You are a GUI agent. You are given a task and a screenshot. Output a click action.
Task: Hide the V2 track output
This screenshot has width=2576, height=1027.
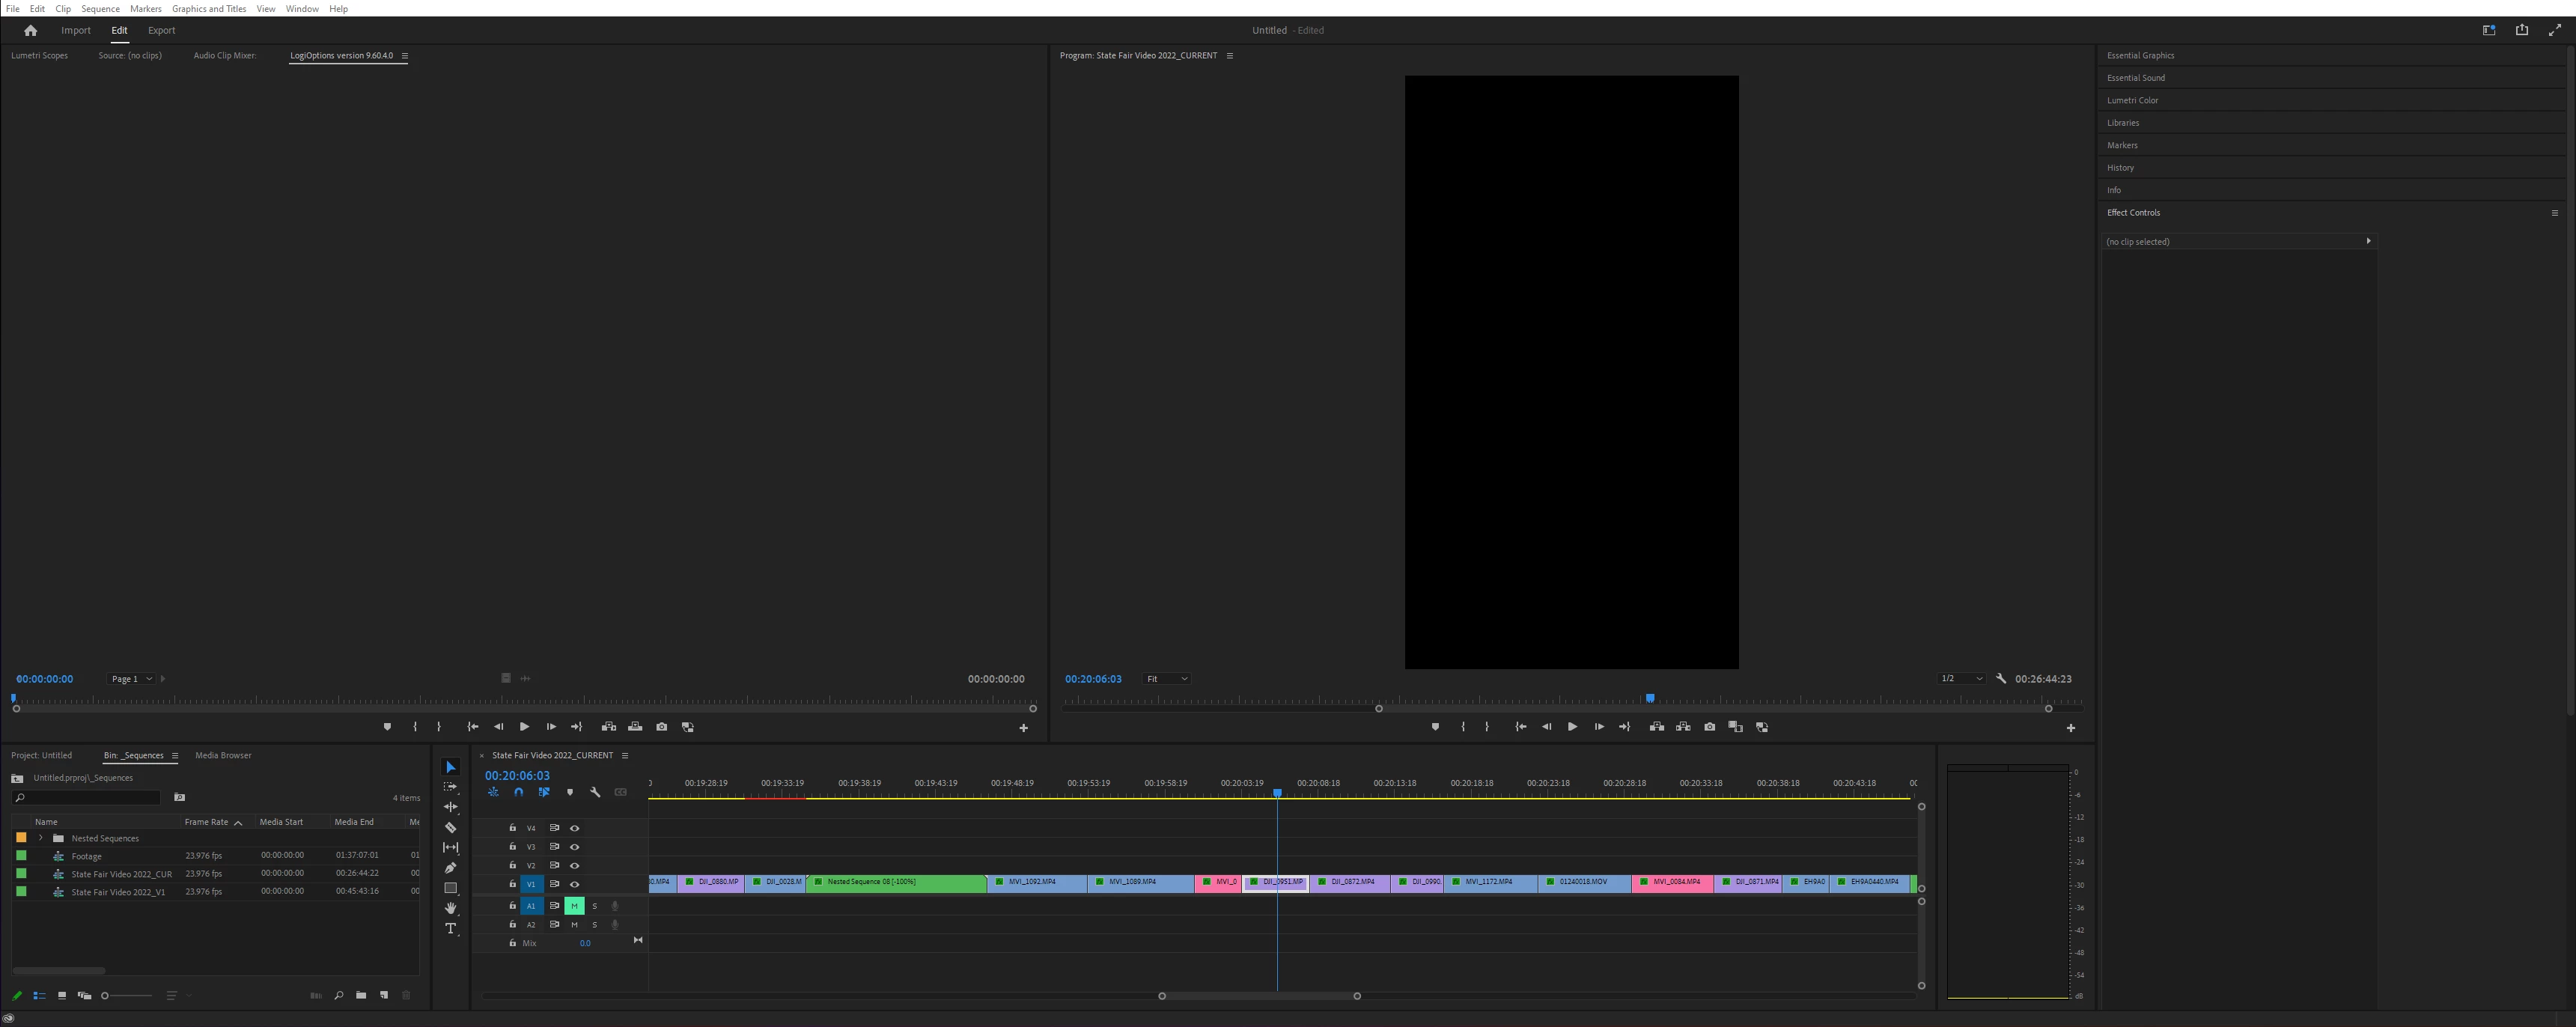click(574, 866)
